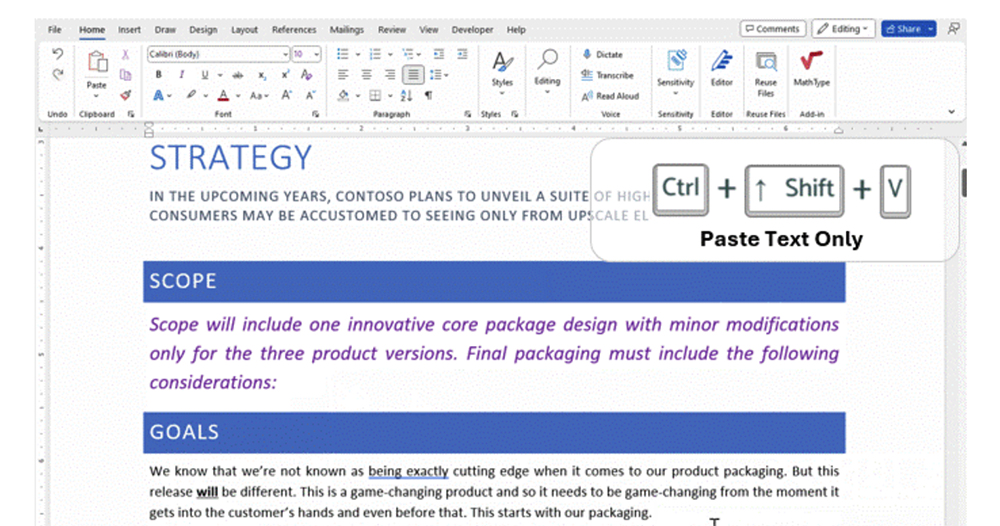Pick the red font color swatch
Viewport: 1000px width, 526px height.
pos(223,96)
